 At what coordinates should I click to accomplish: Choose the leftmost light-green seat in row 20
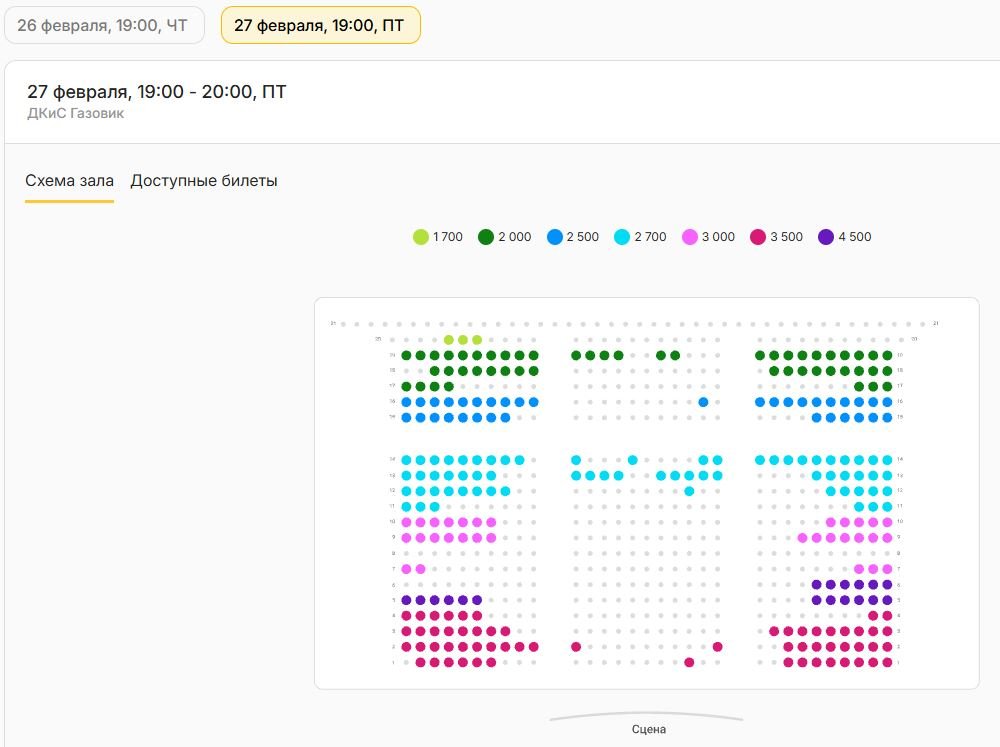click(x=449, y=340)
